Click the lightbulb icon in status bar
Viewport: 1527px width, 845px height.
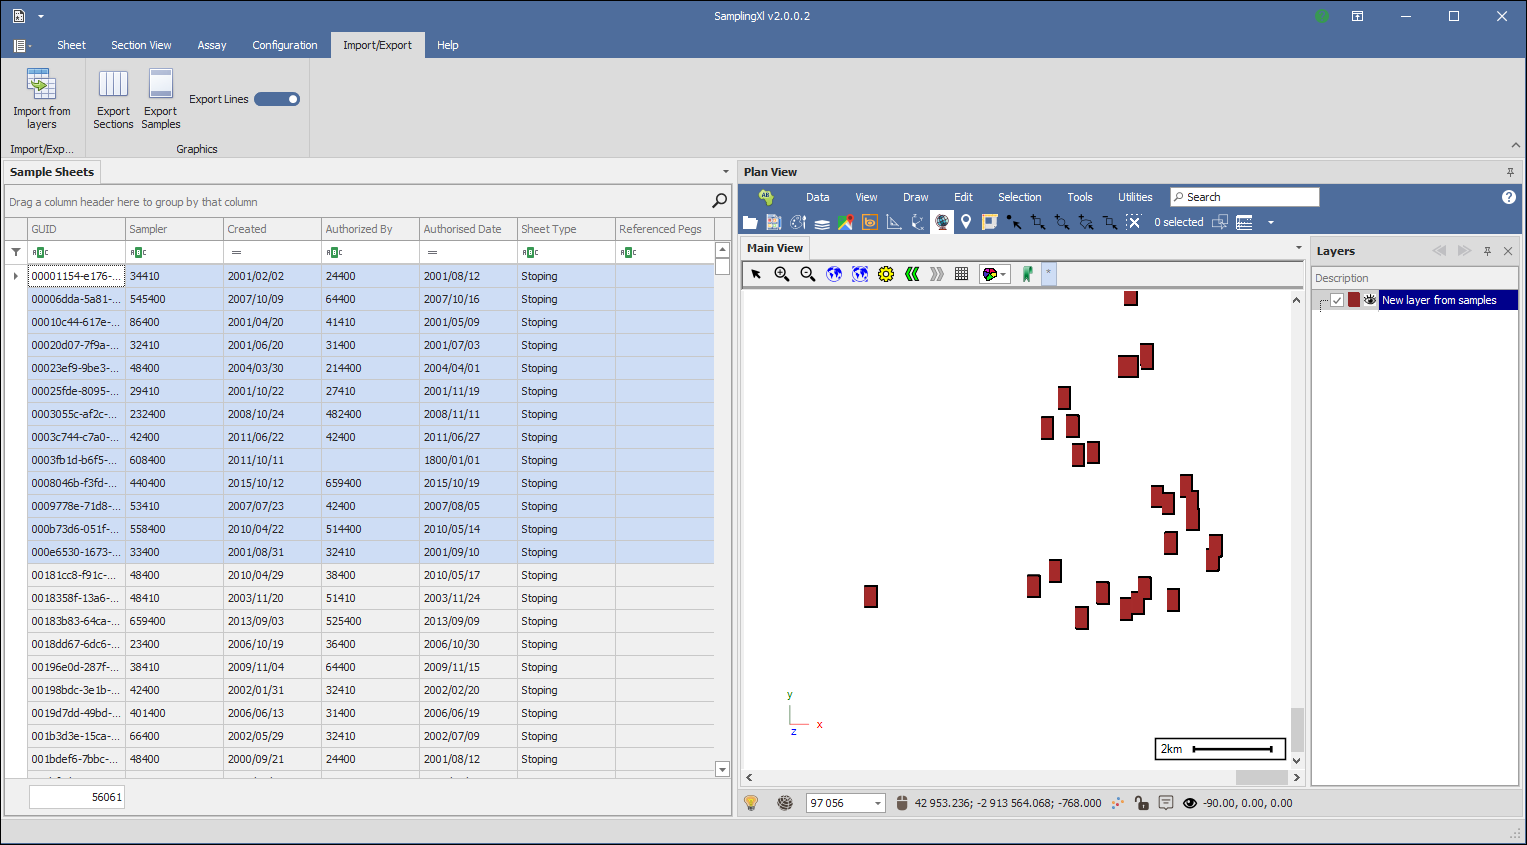click(751, 803)
